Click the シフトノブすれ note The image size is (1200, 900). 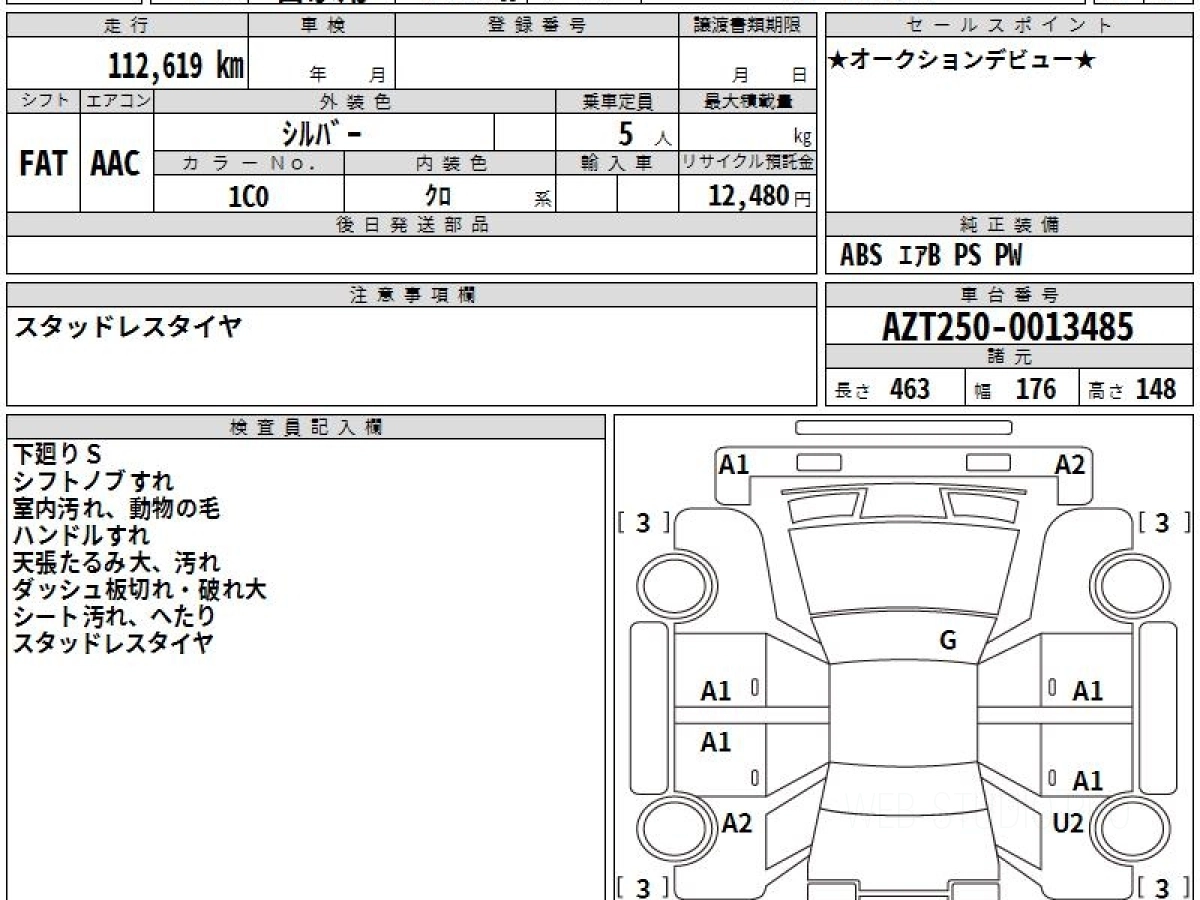tap(93, 481)
